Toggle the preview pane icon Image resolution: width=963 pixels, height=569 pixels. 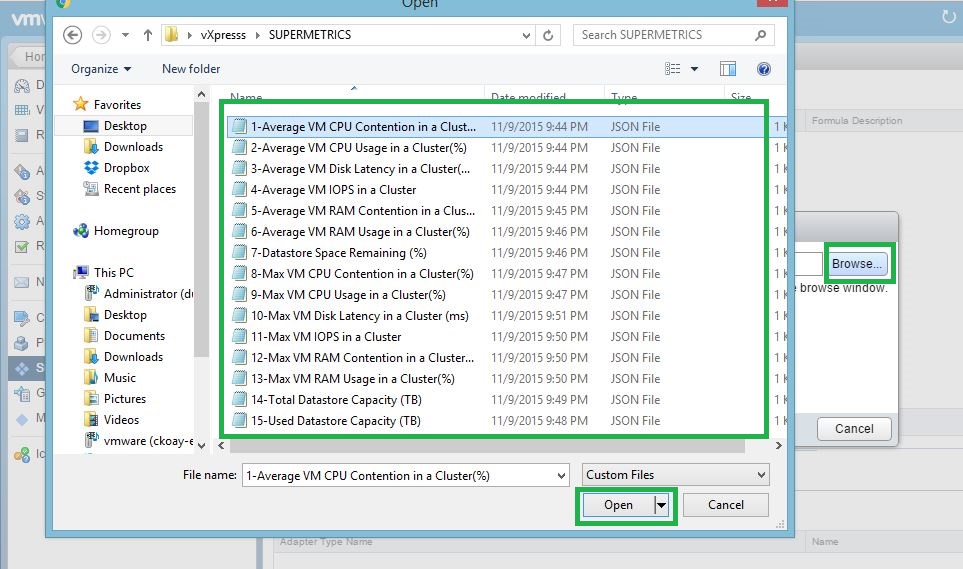coord(728,69)
